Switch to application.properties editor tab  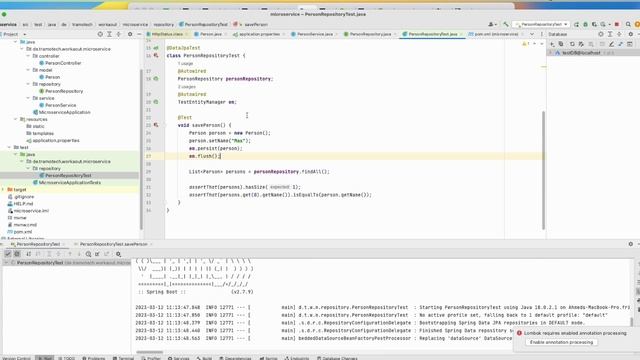click(259, 34)
